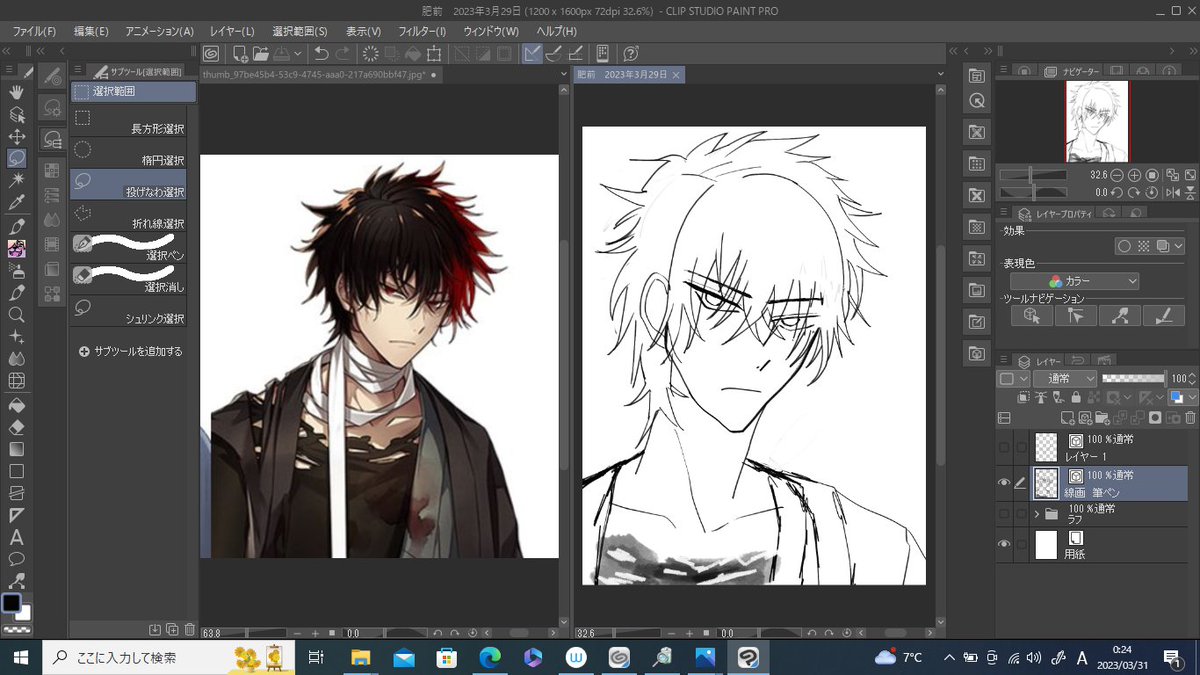Select the Fill bucket tool

(17, 405)
